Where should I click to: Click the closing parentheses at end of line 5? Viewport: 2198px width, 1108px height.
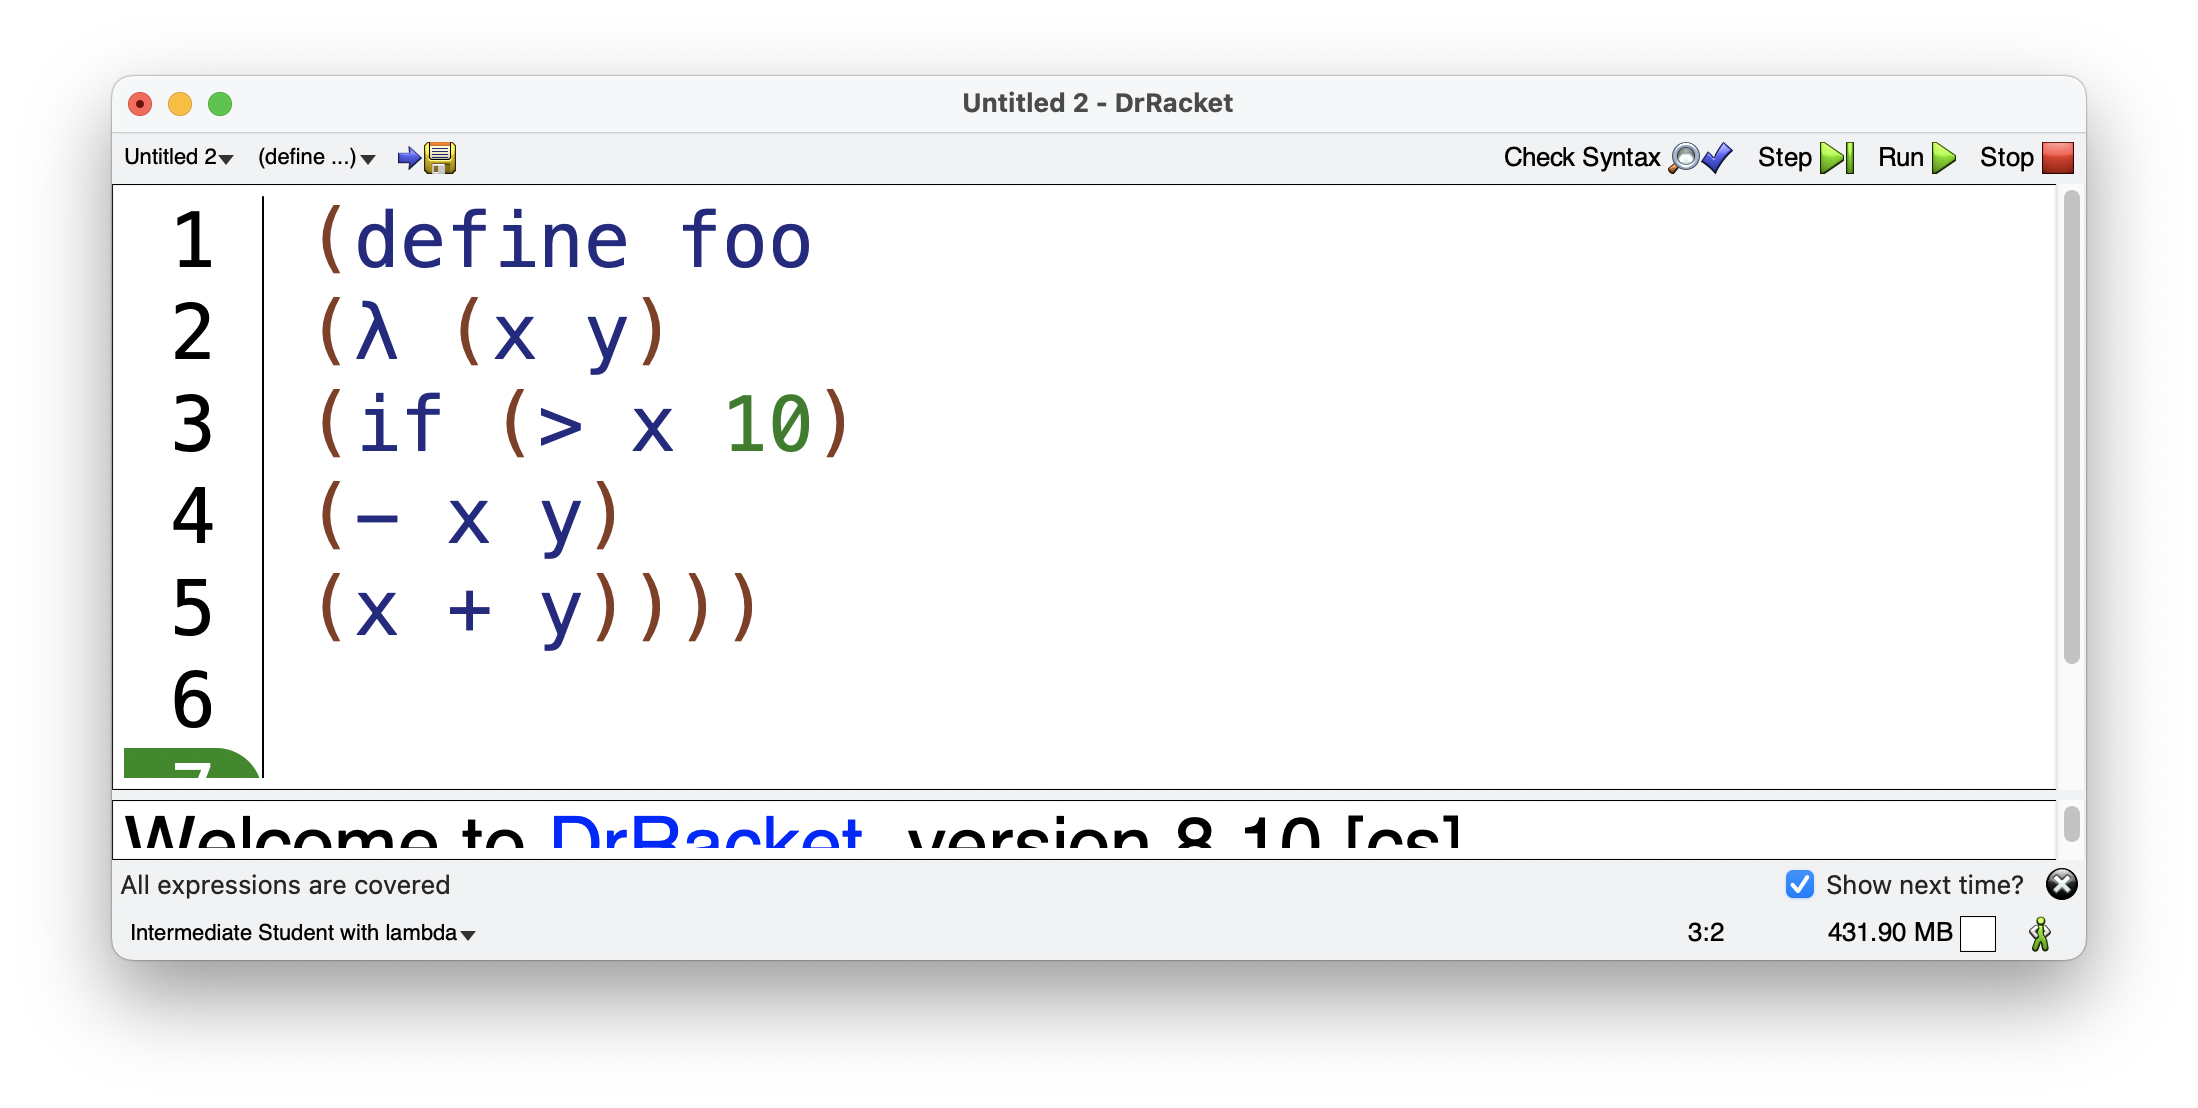tap(674, 607)
